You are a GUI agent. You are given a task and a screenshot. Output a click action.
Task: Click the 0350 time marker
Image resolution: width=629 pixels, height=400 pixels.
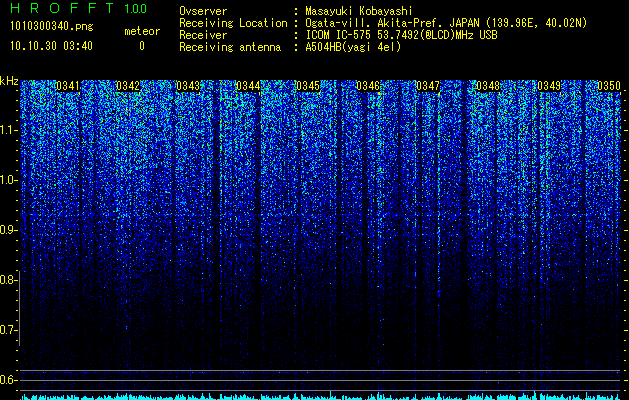point(609,86)
